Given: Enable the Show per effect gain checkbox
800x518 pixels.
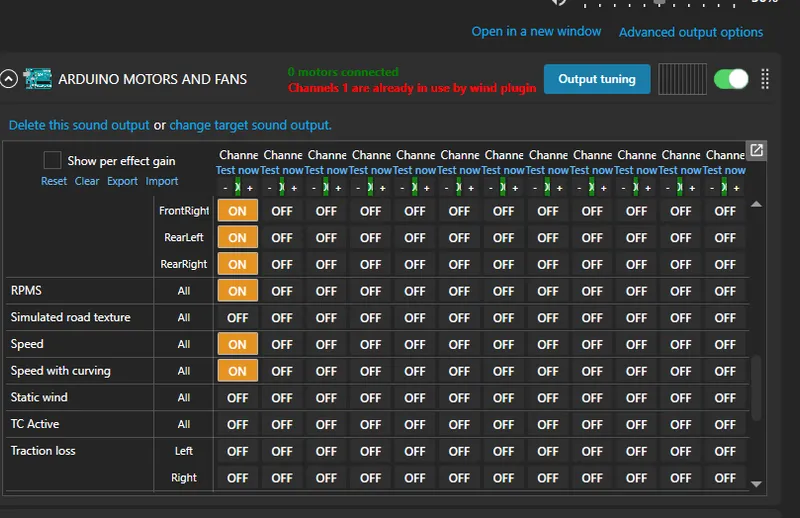Looking at the screenshot, I should click(x=52, y=160).
